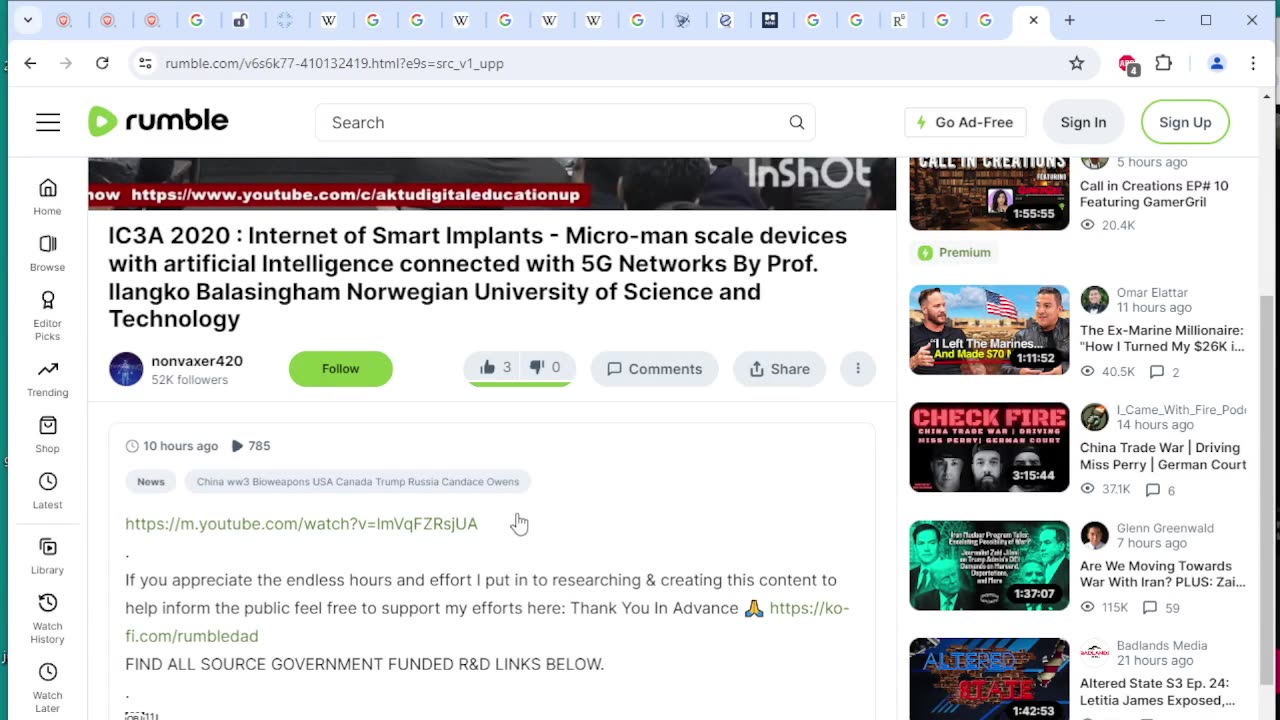The width and height of the screenshot is (1280, 720).
Task: Open the browser extensions puzzle icon
Action: (x=1163, y=63)
